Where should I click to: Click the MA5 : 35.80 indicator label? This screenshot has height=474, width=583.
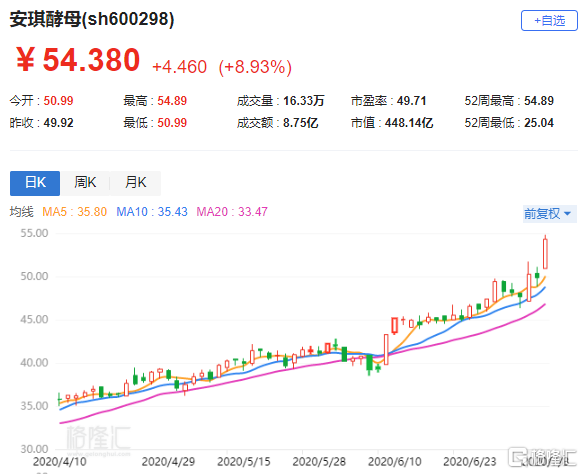[x=74, y=212]
